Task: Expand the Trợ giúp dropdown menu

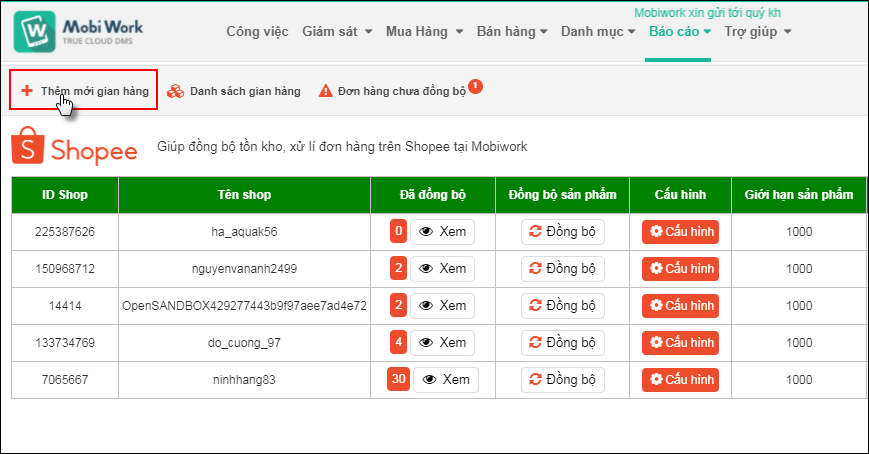Action: (x=758, y=32)
